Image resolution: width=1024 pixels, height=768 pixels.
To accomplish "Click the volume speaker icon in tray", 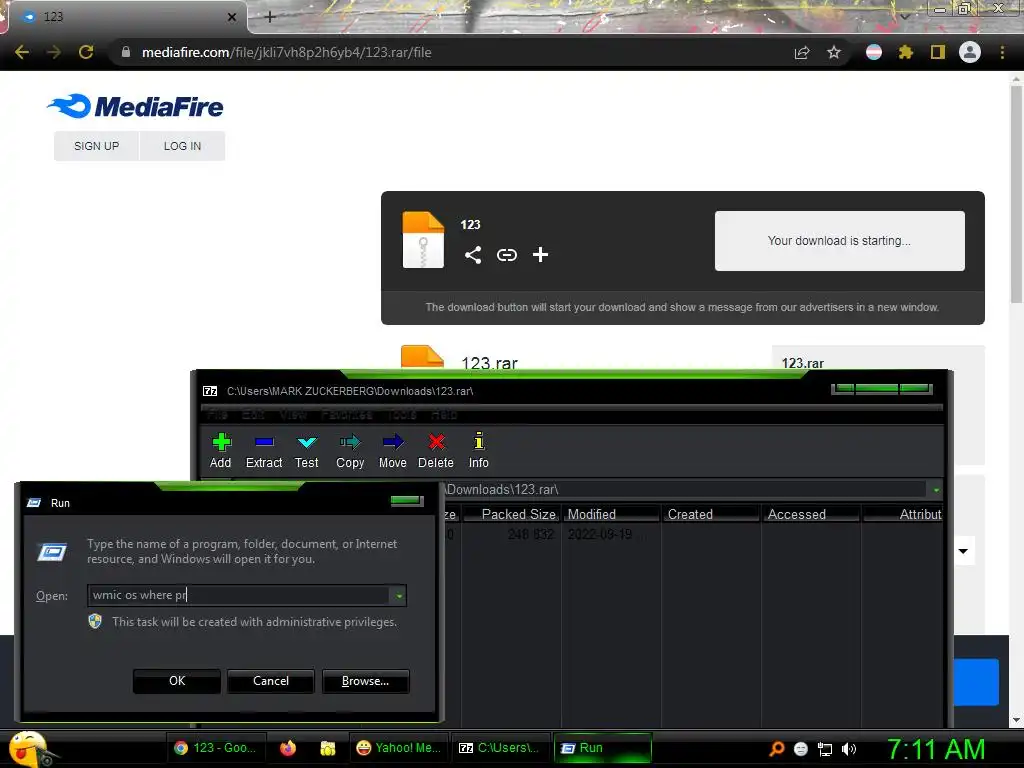I will (x=849, y=749).
